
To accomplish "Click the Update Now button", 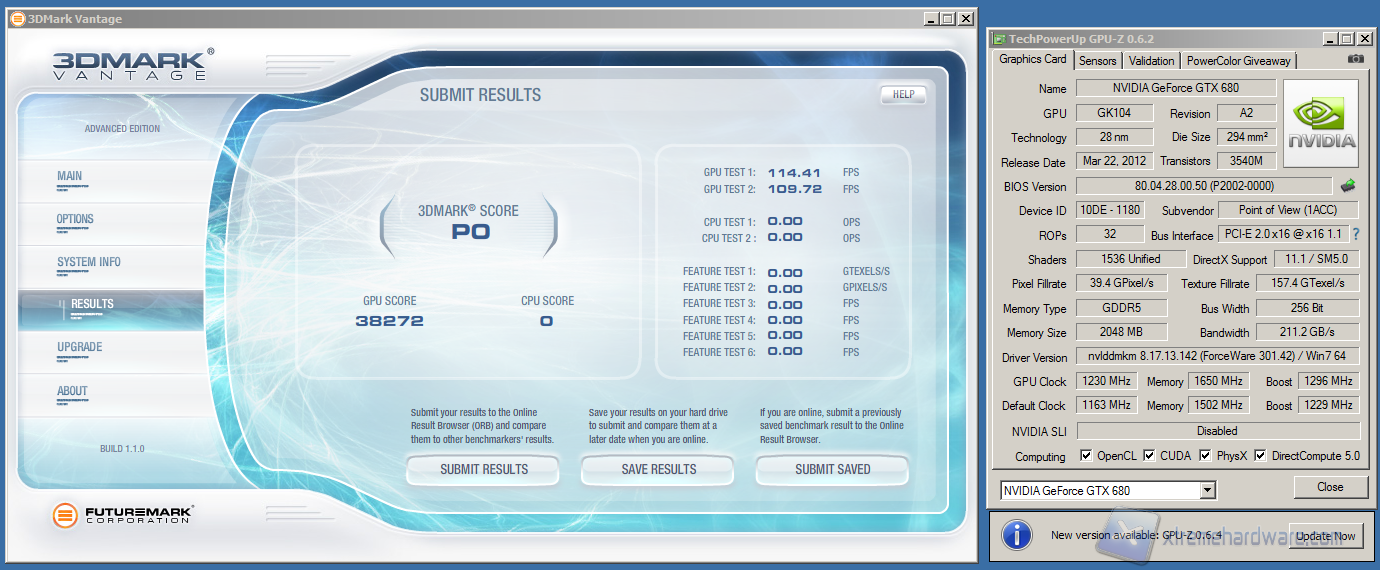I will [x=1325, y=536].
